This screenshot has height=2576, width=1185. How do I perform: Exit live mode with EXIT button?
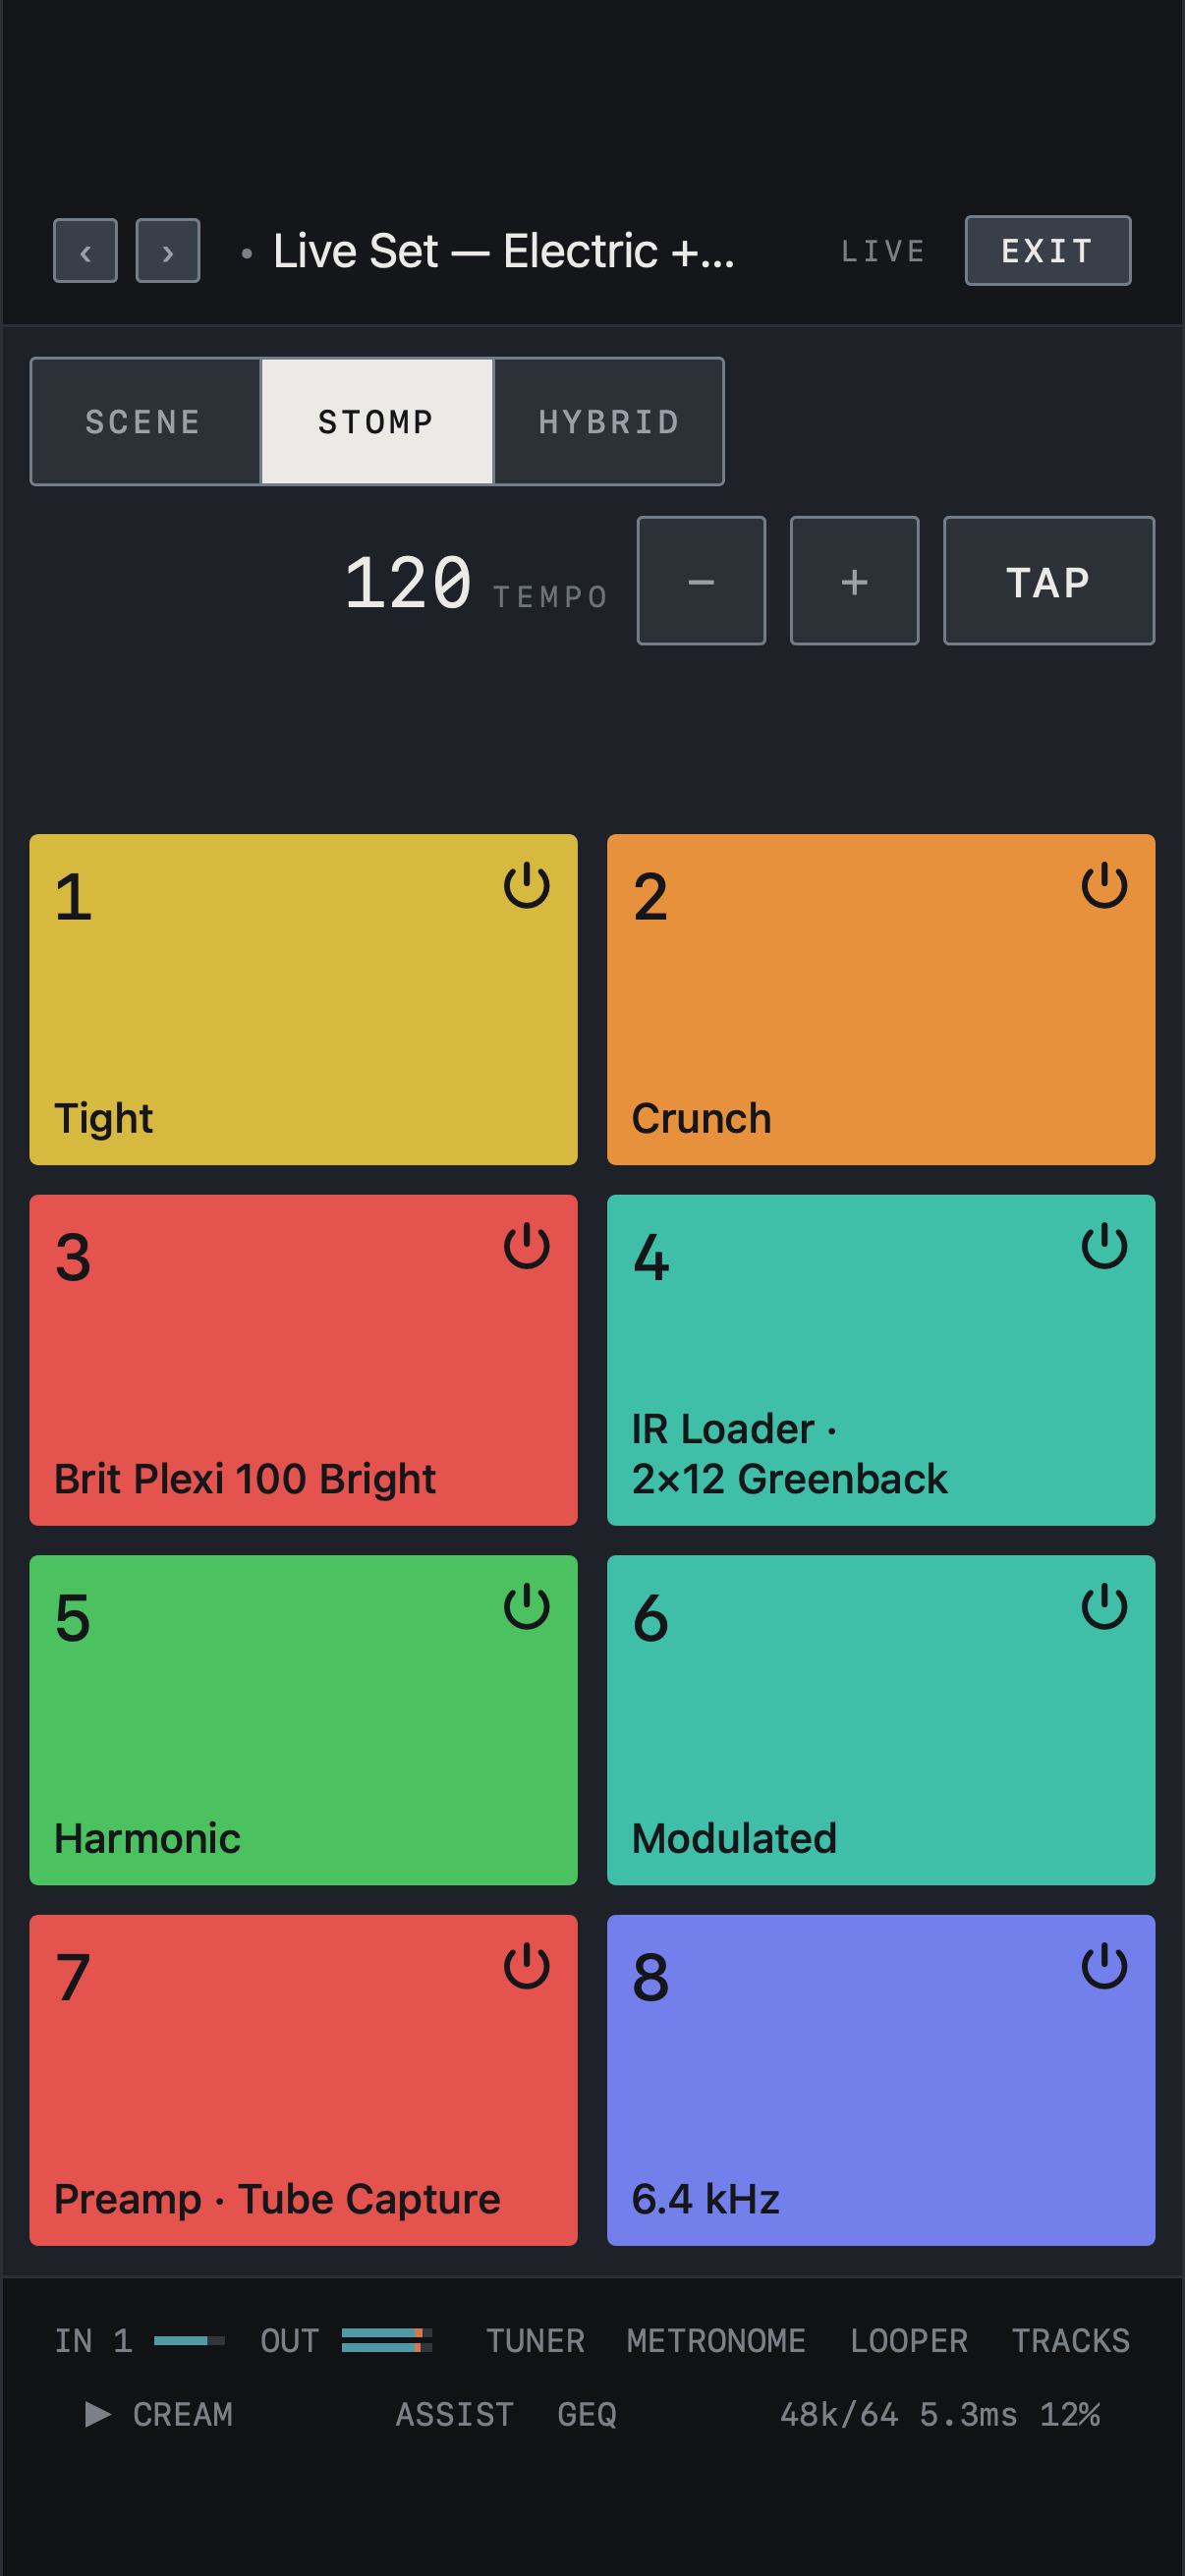[1047, 251]
